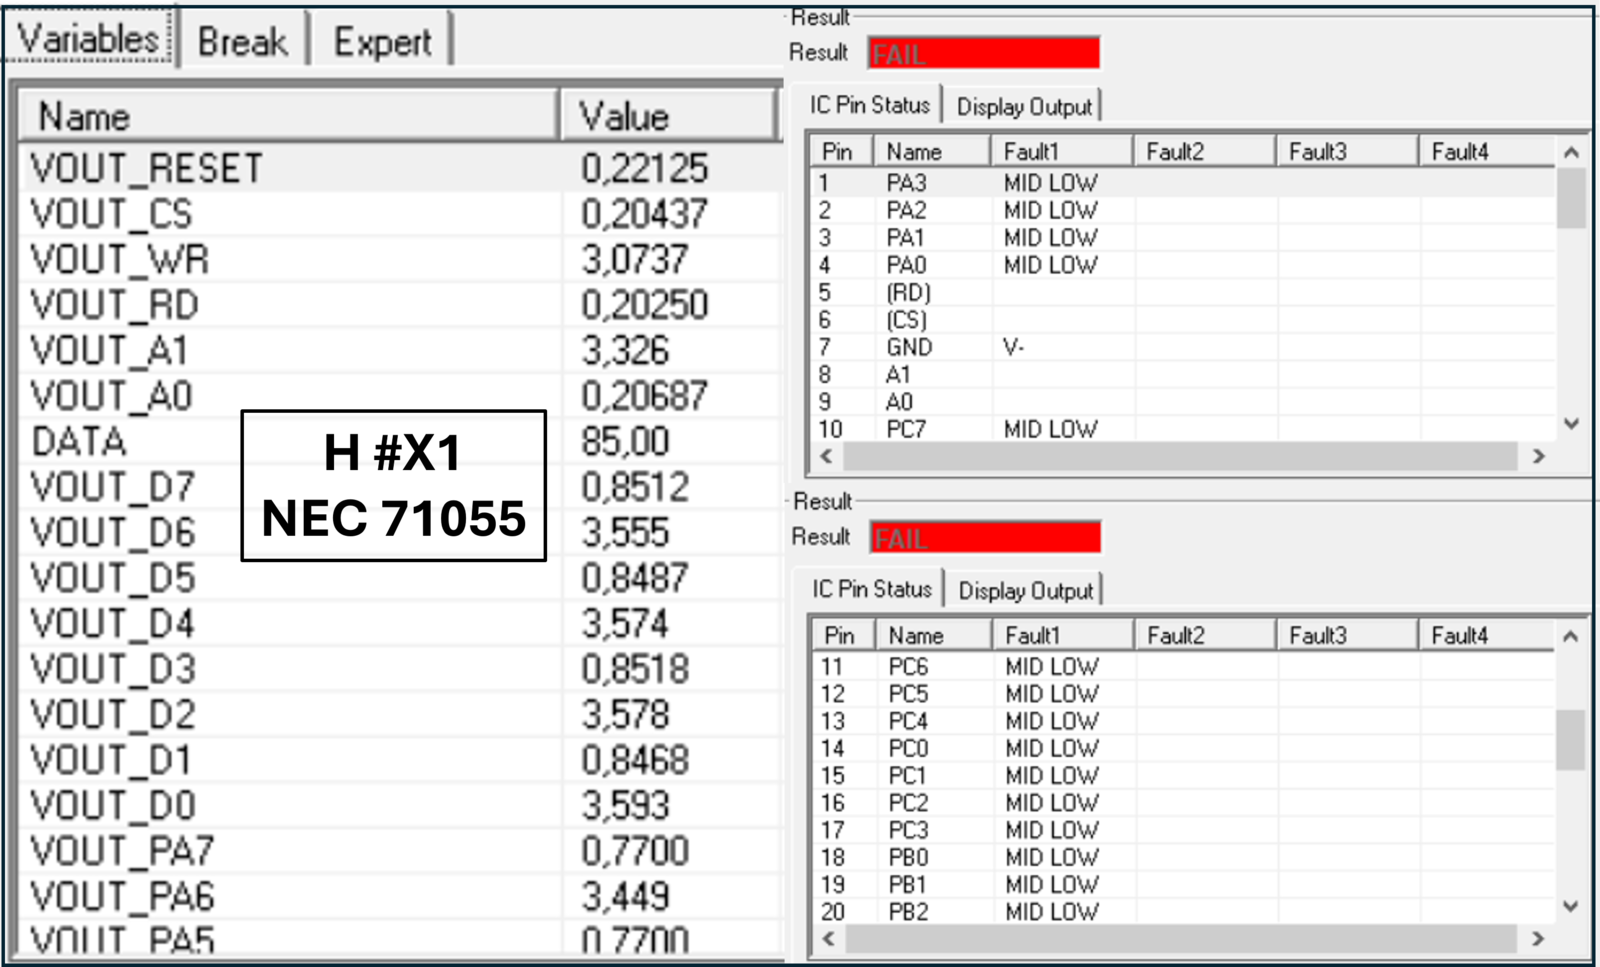Click Fault4 header in upper pin table

[1487, 152]
